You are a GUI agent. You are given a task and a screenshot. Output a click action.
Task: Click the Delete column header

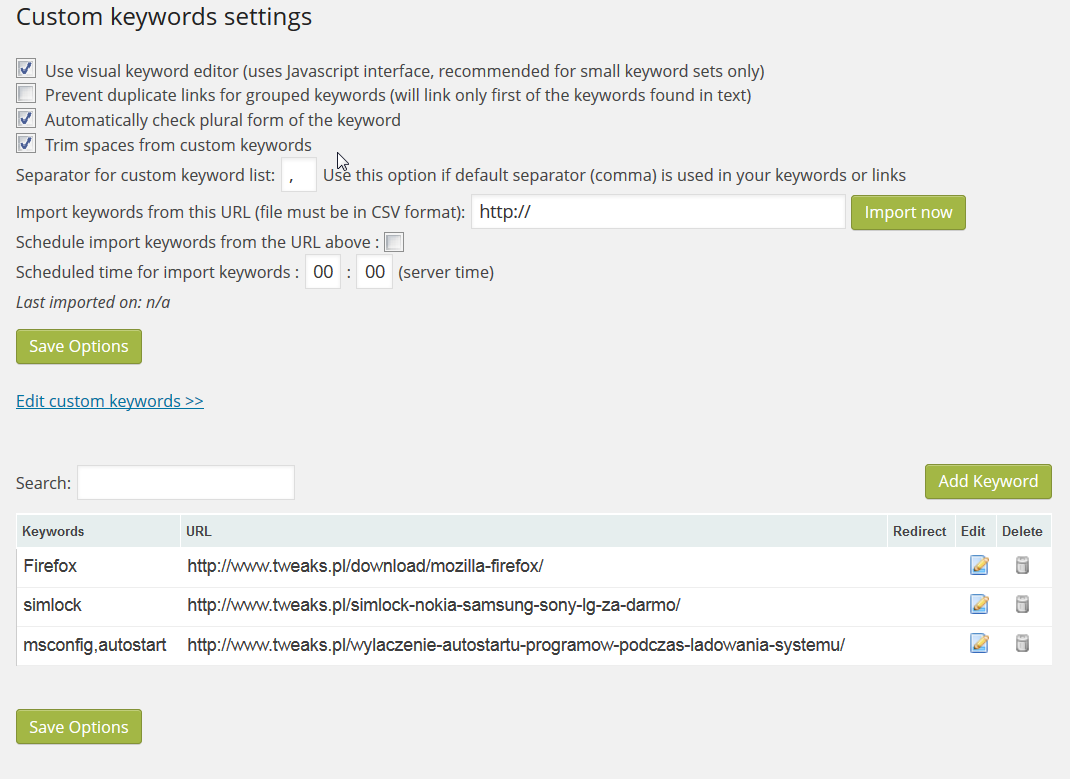point(1022,531)
